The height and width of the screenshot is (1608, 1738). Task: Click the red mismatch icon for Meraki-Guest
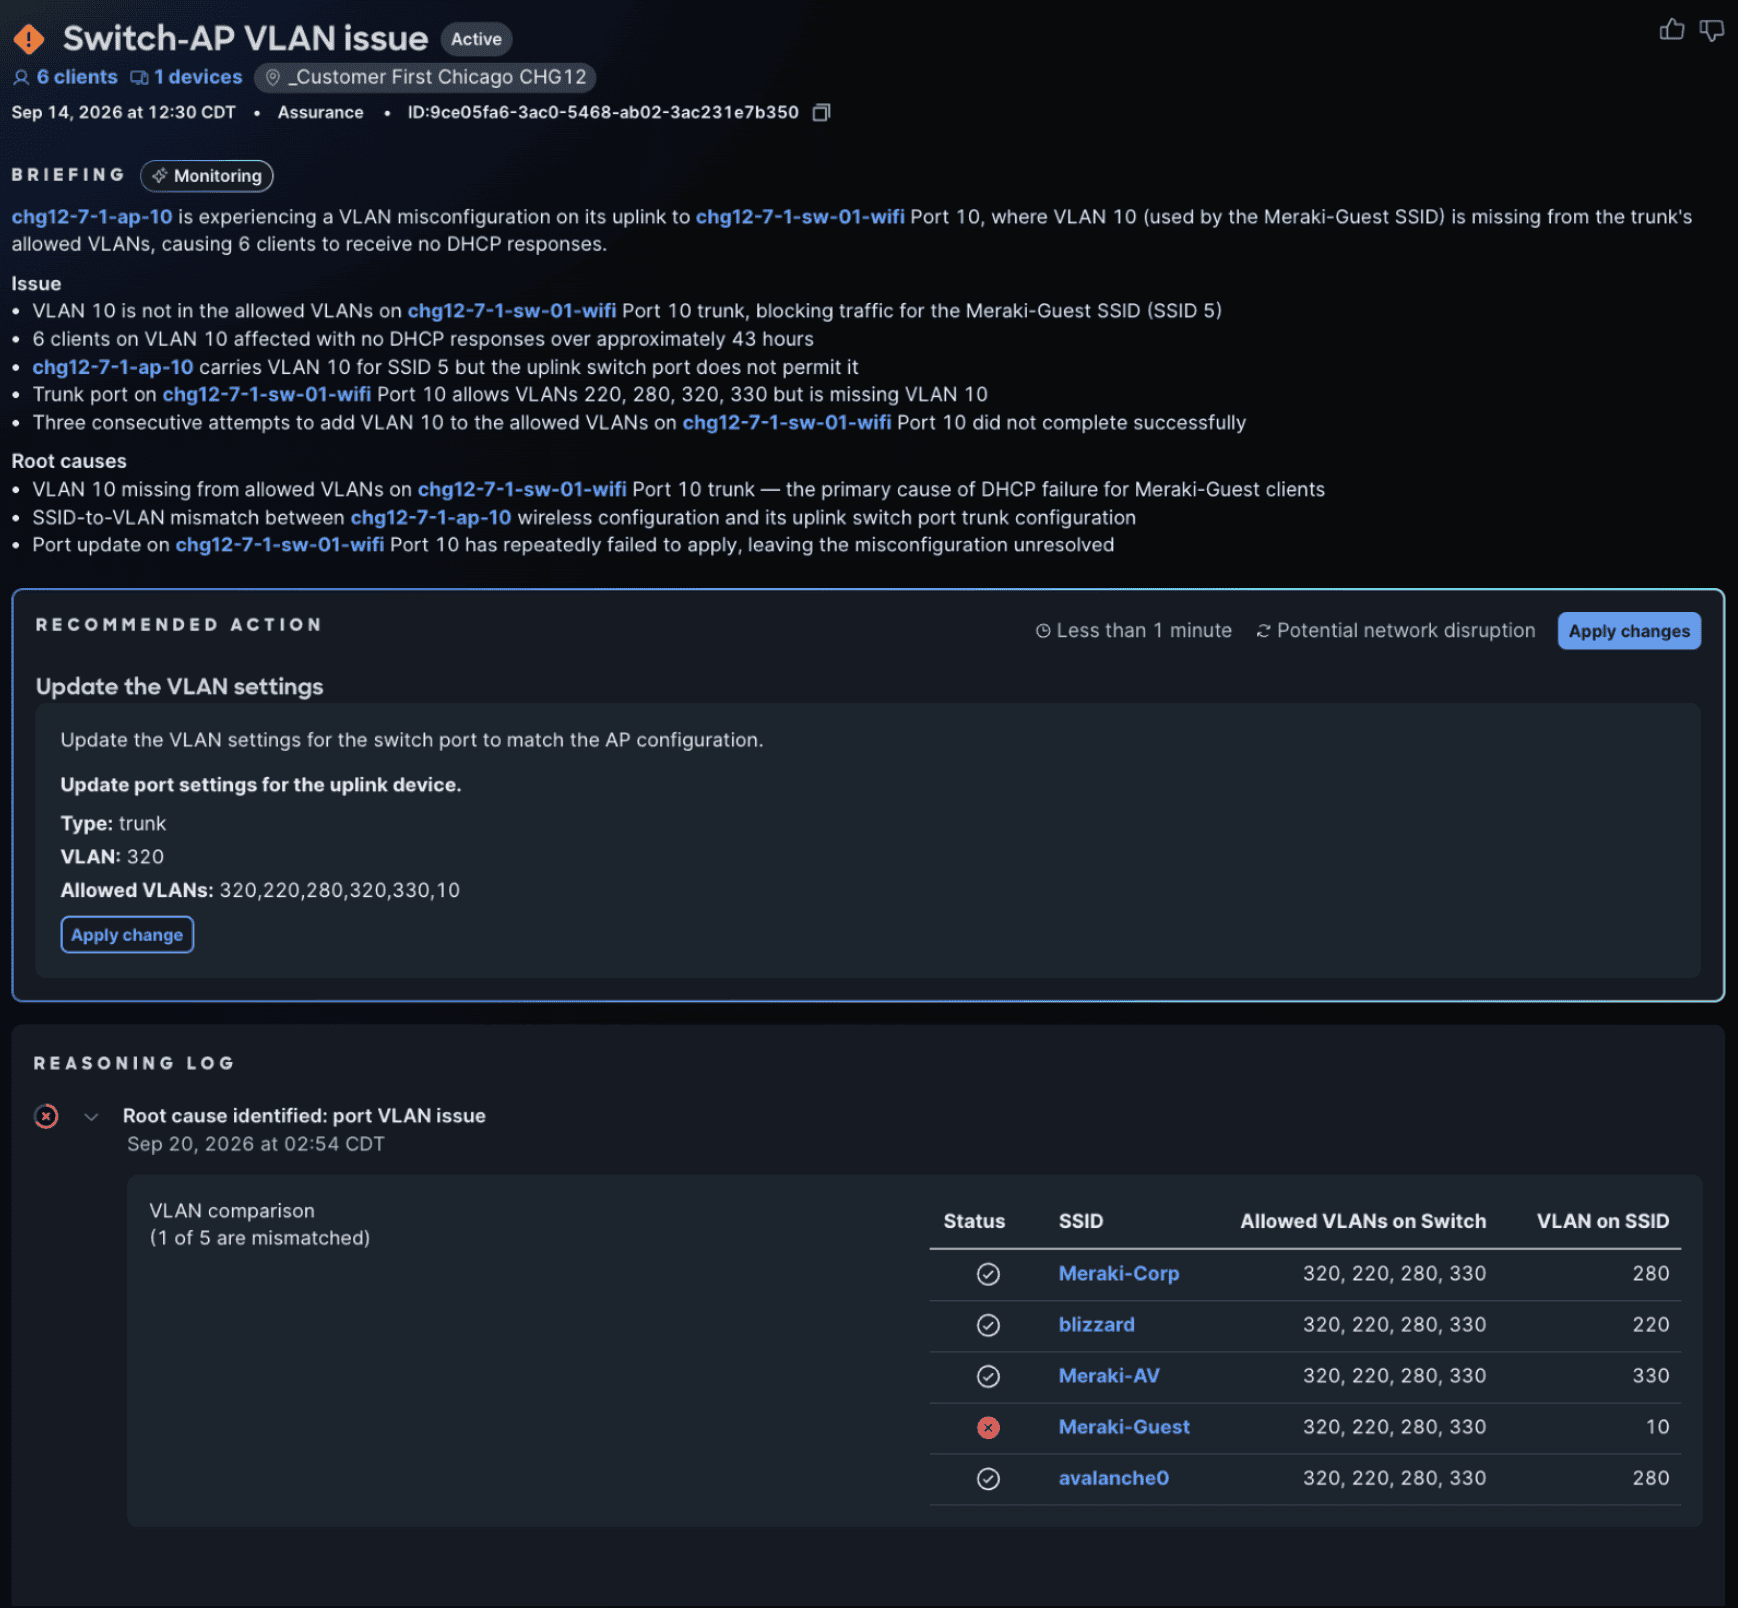click(x=988, y=1428)
